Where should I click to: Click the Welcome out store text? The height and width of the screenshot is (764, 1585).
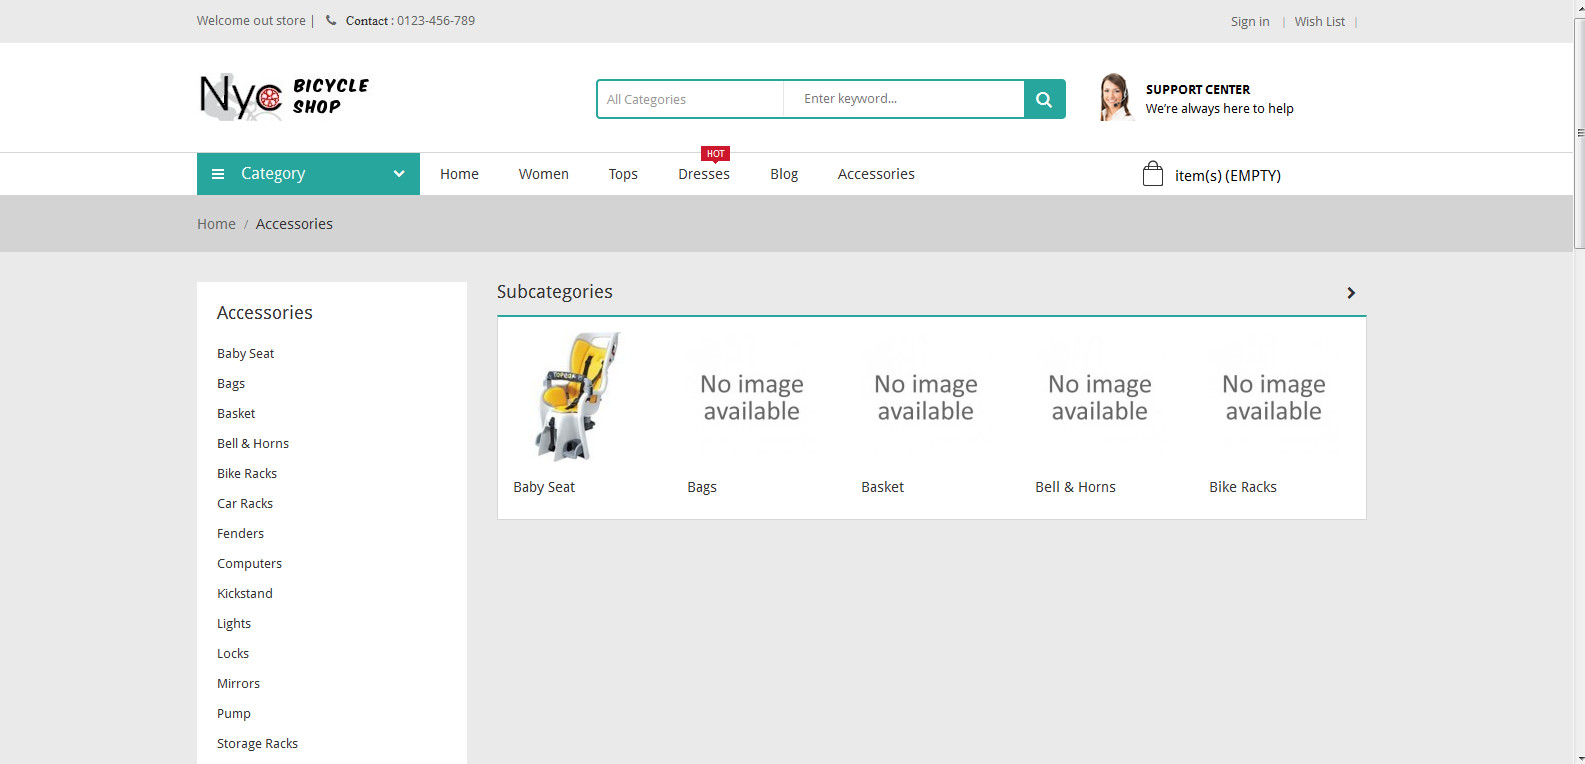[251, 20]
